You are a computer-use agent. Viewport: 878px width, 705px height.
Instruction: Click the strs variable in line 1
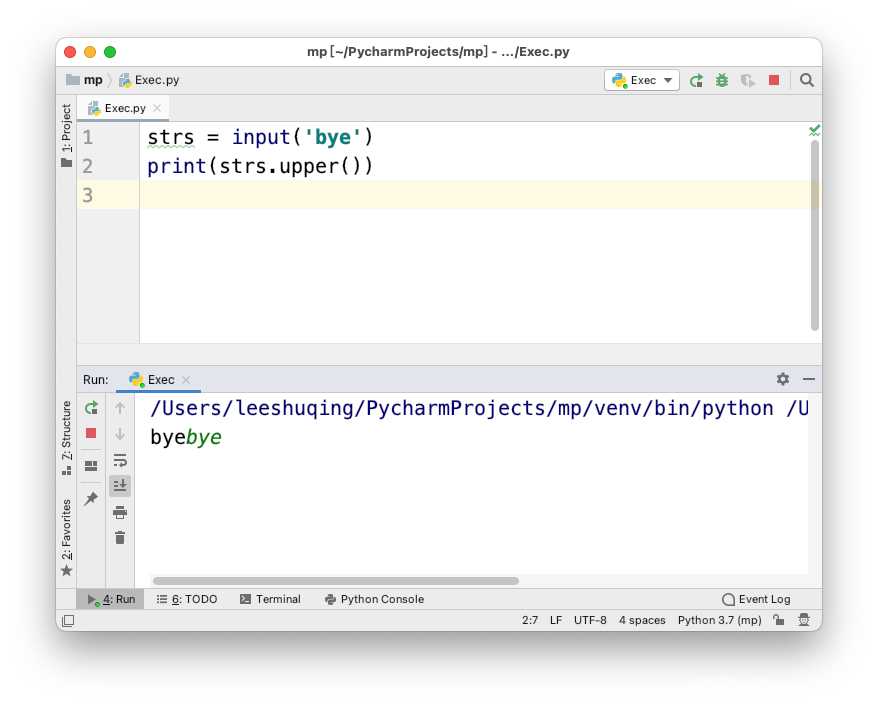click(x=171, y=137)
